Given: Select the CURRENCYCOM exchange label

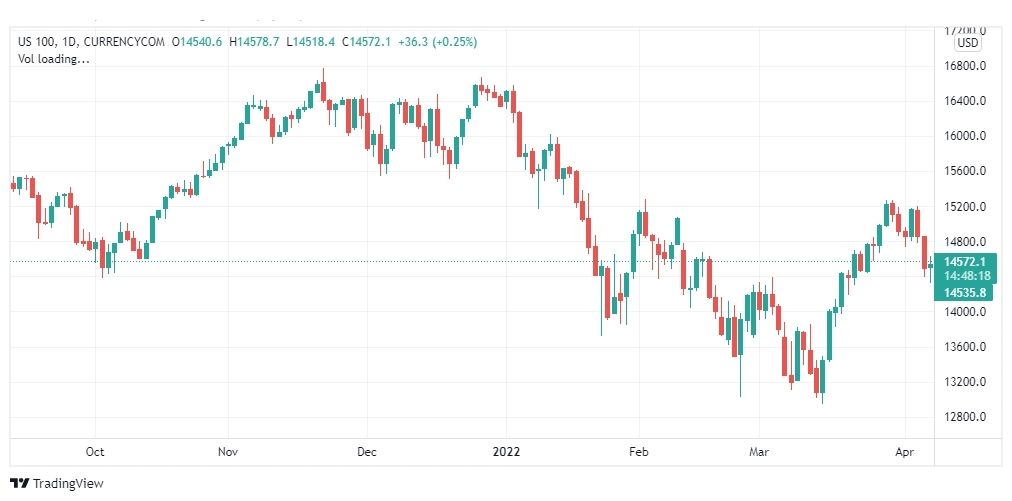Looking at the screenshot, I should point(125,42).
